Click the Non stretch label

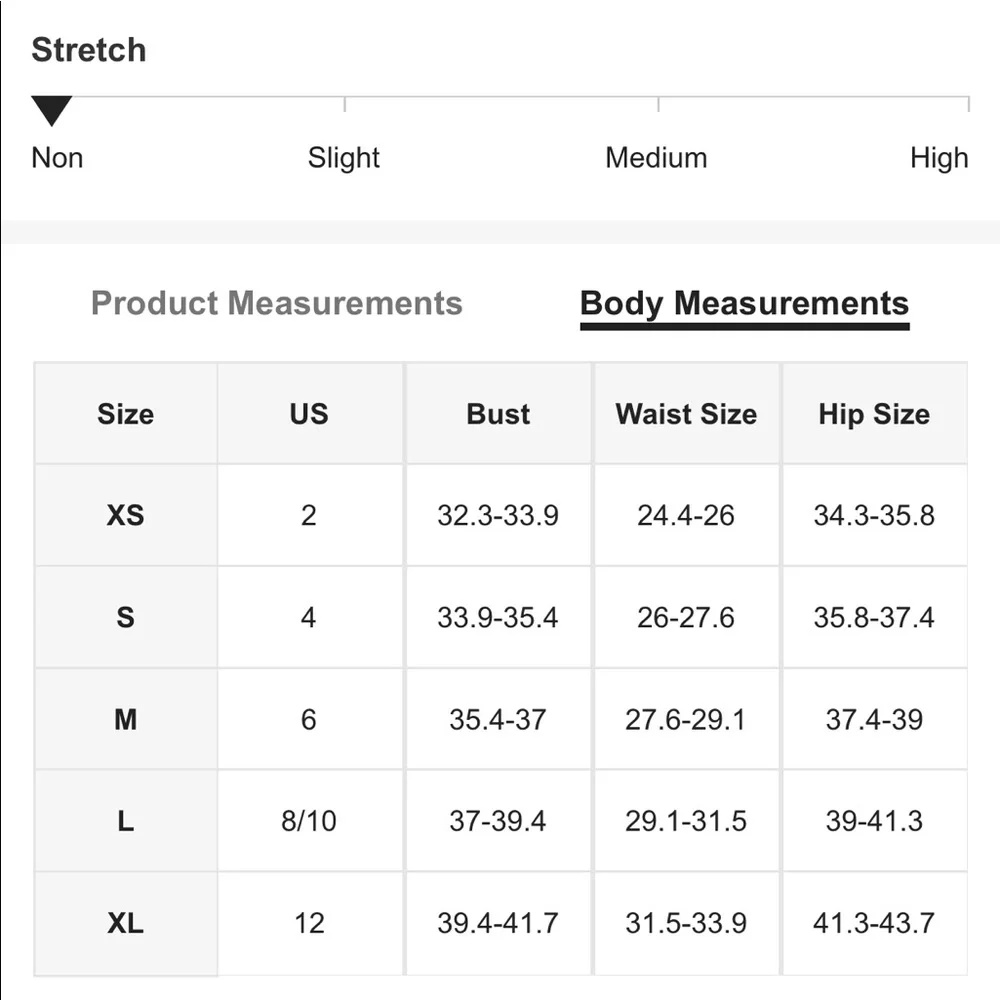click(57, 158)
